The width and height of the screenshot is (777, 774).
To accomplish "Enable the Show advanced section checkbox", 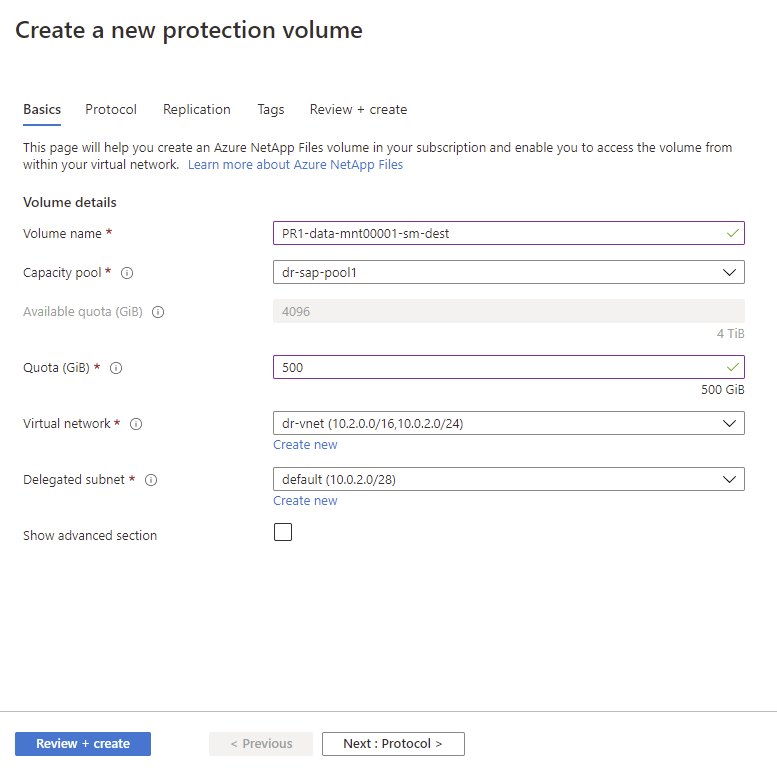I will pos(283,532).
